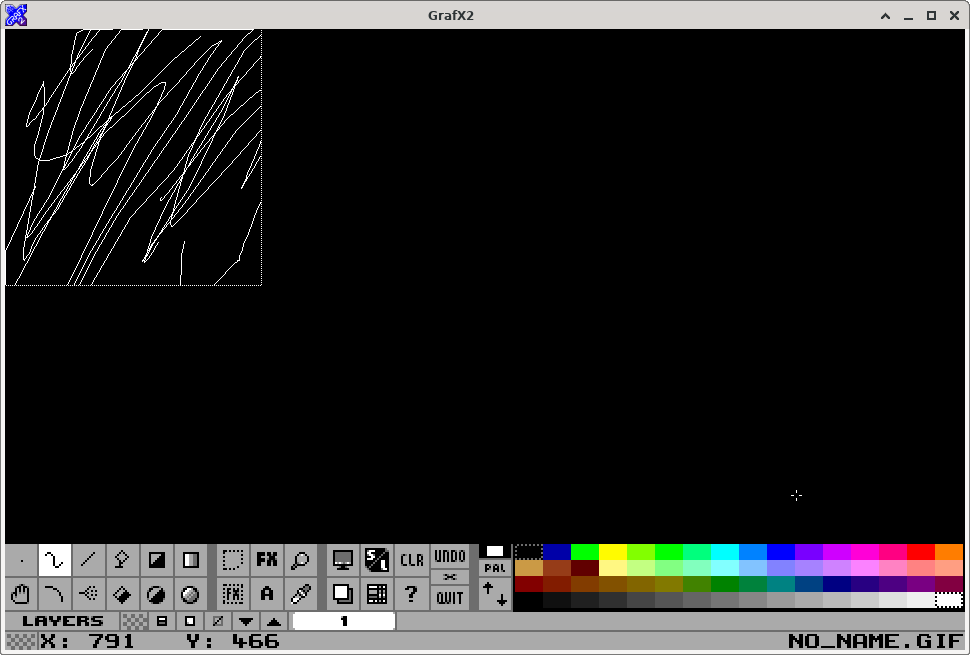The width and height of the screenshot is (970, 655).
Task: Select the flood fill bucket tool
Action: [x=123, y=594]
